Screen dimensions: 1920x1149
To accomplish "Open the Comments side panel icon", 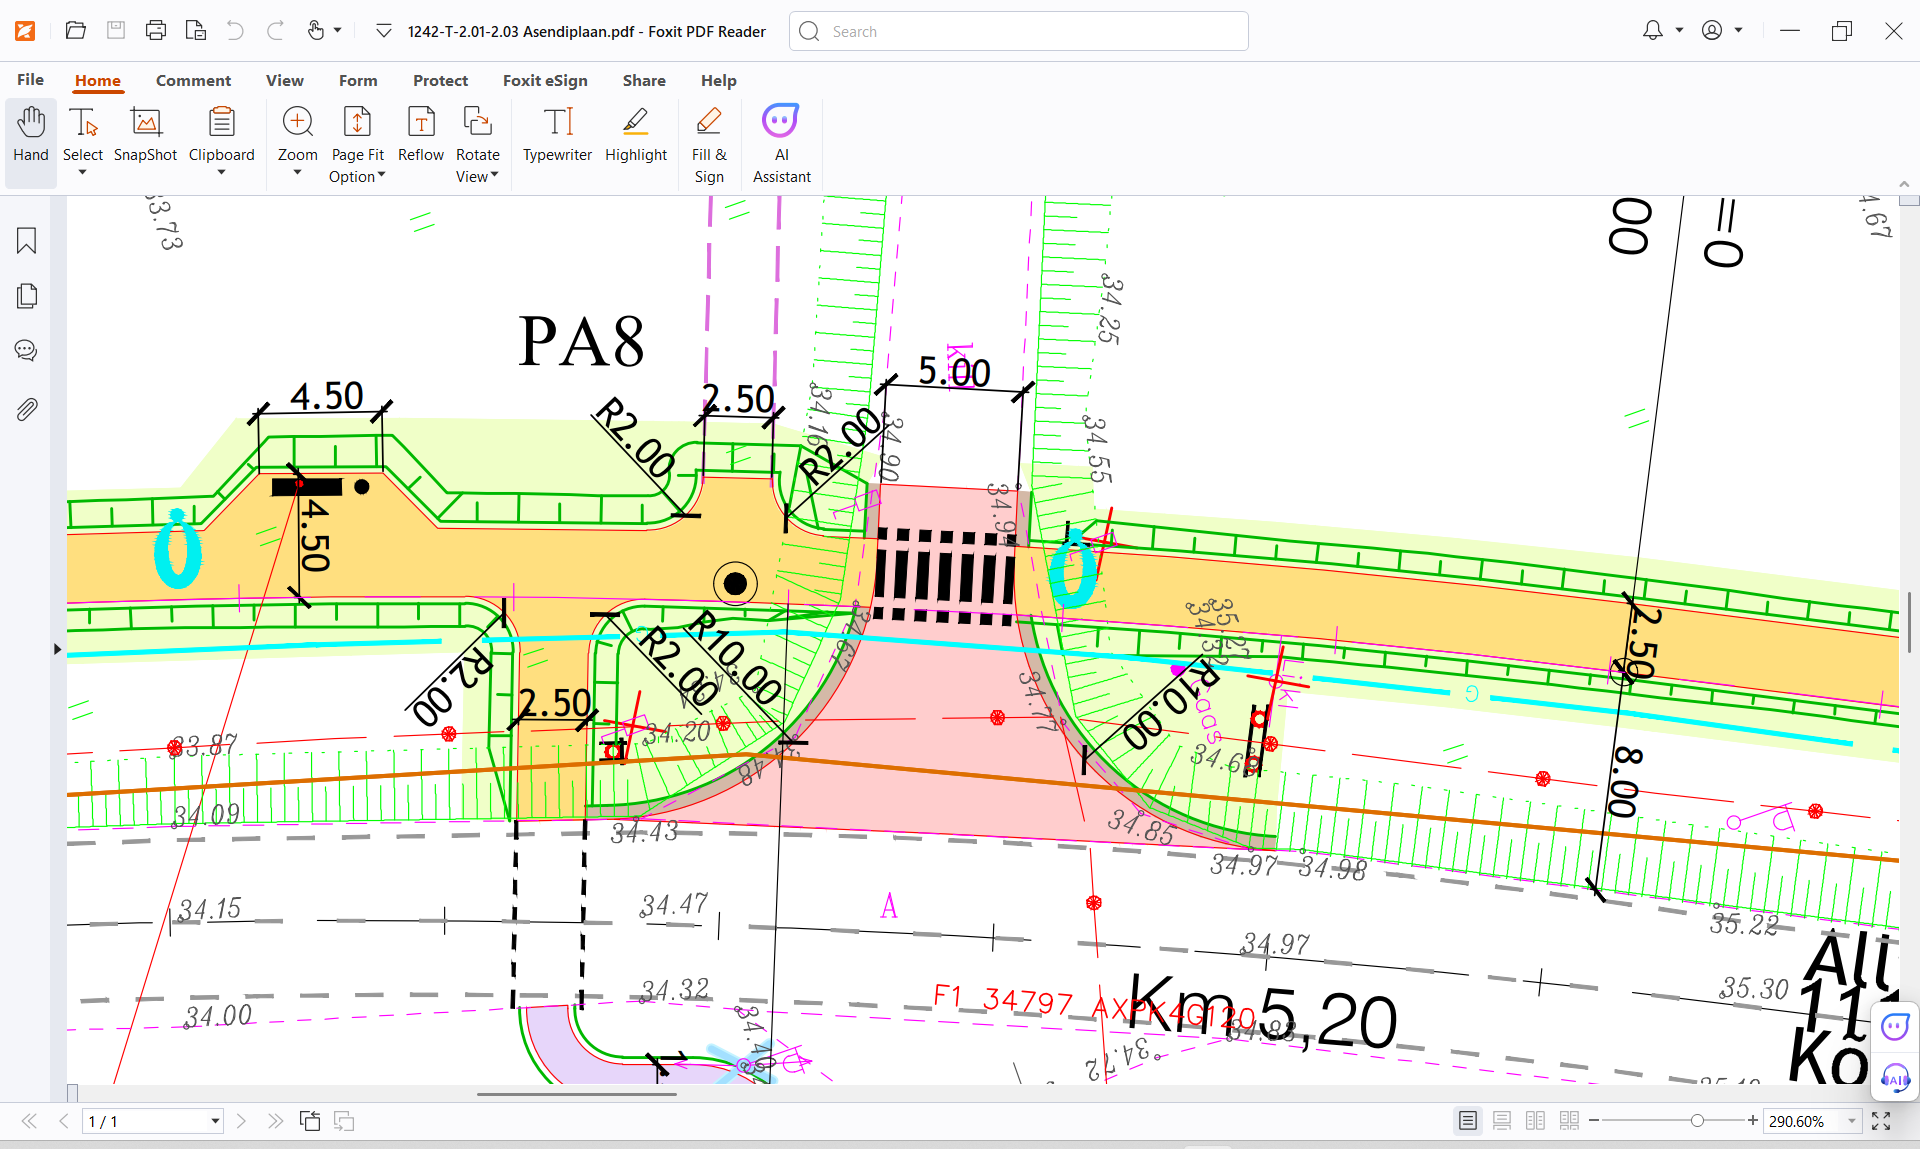I will click(x=27, y=351).
